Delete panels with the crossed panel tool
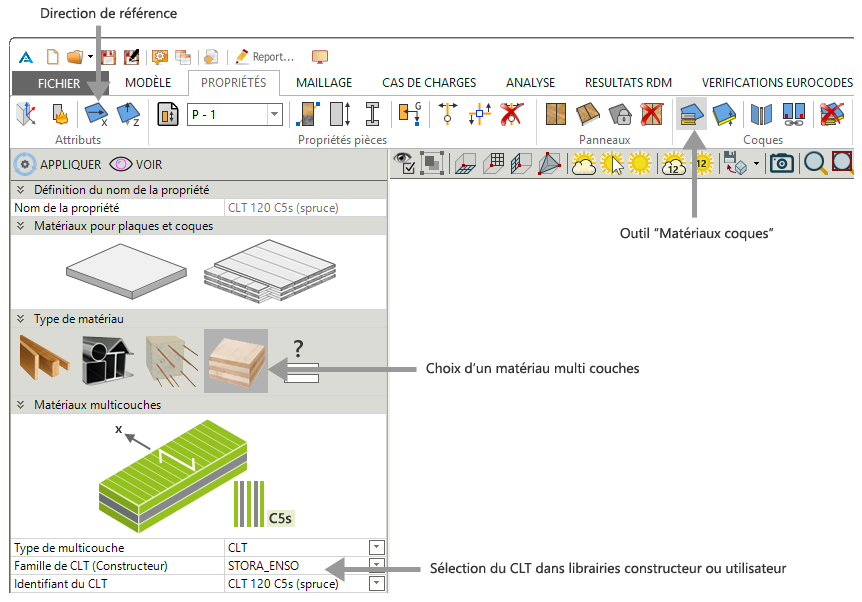 point(652,114)
